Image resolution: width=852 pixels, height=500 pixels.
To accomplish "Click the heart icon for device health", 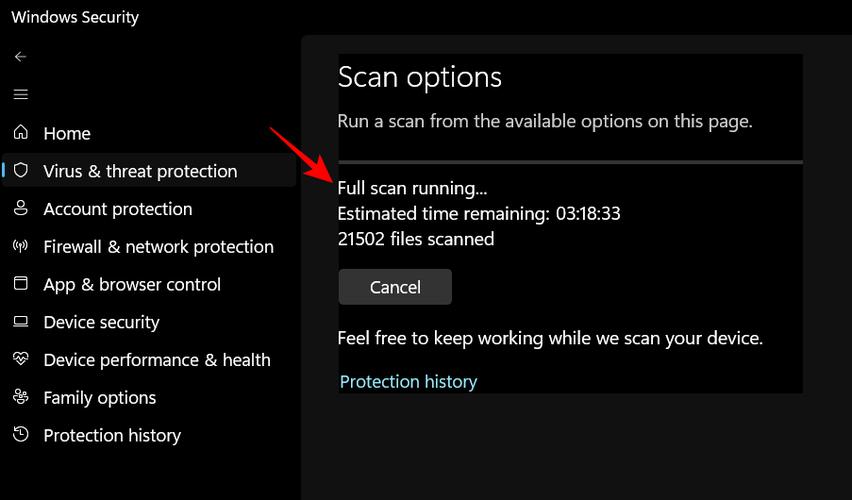I will (x=21, y=359).
